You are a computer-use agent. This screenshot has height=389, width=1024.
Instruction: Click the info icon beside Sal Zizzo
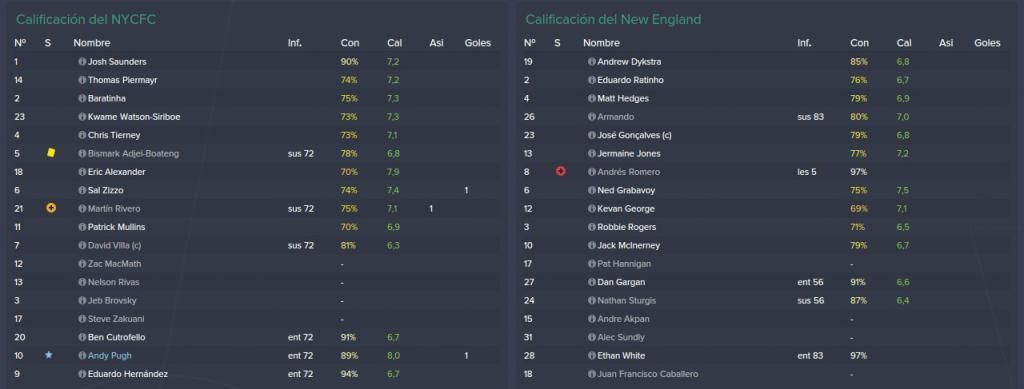pos(82,191)
